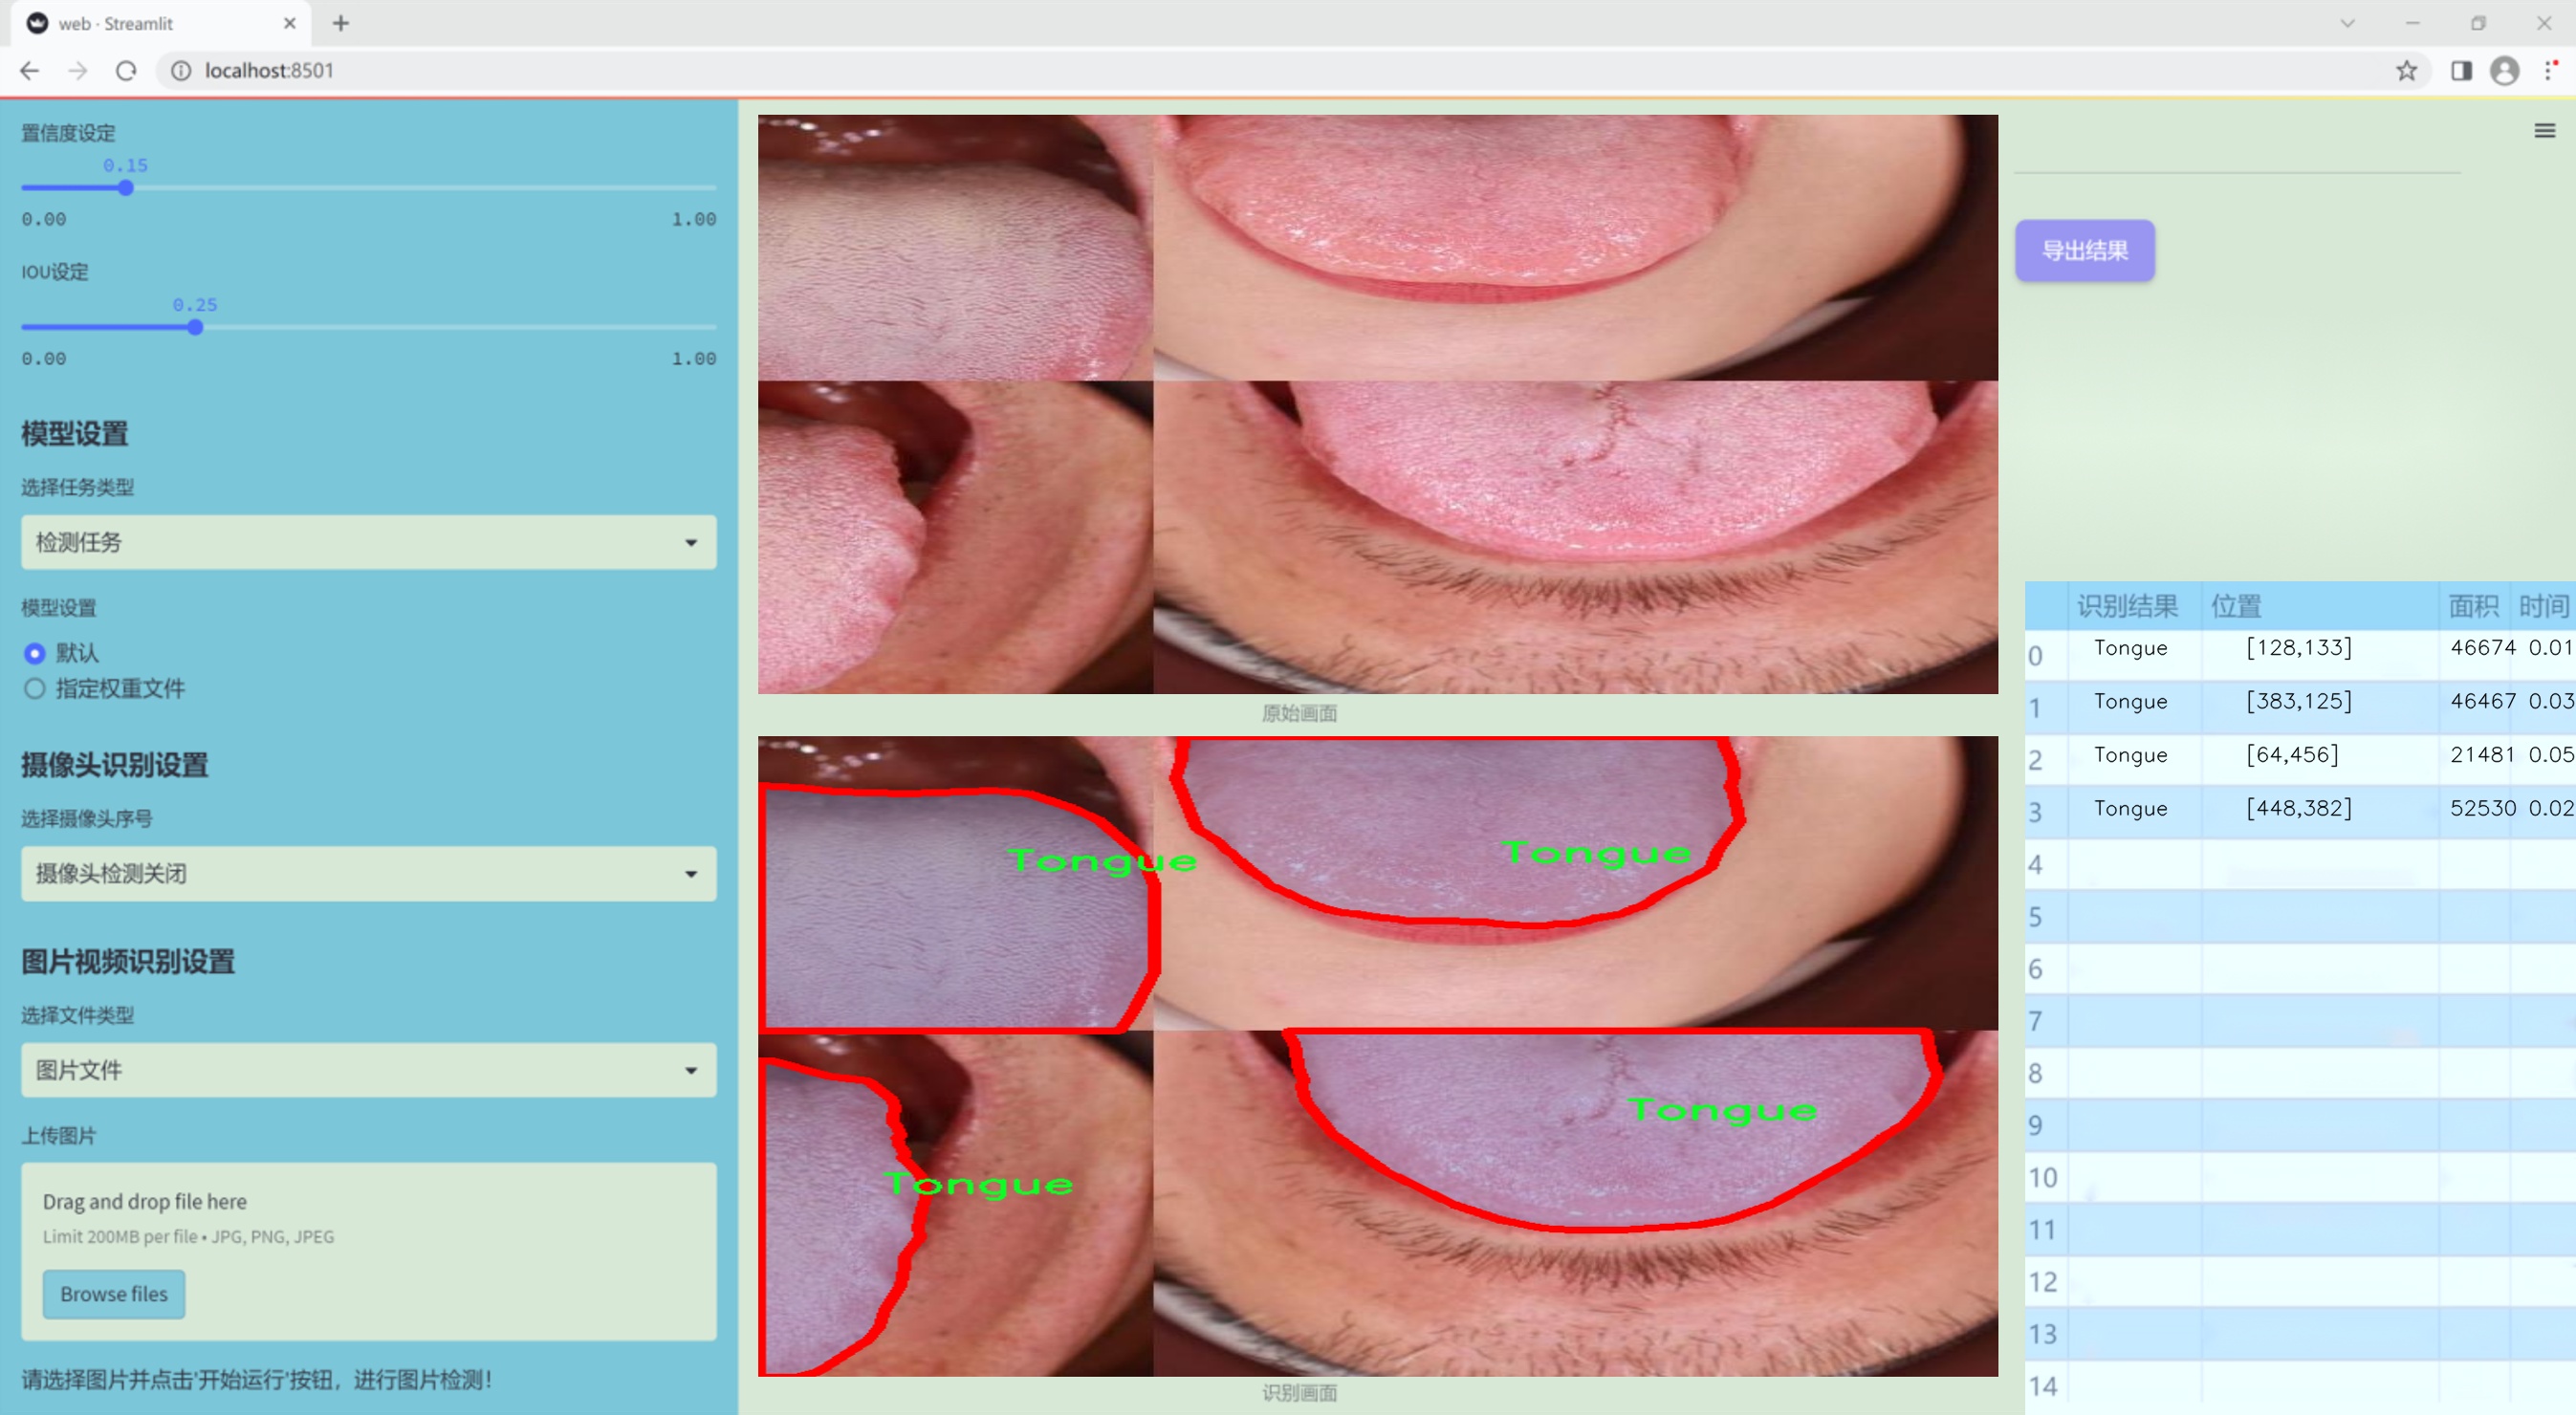2576x1415 pixels.
Task: Open a new browser tab
Action: 341,23
